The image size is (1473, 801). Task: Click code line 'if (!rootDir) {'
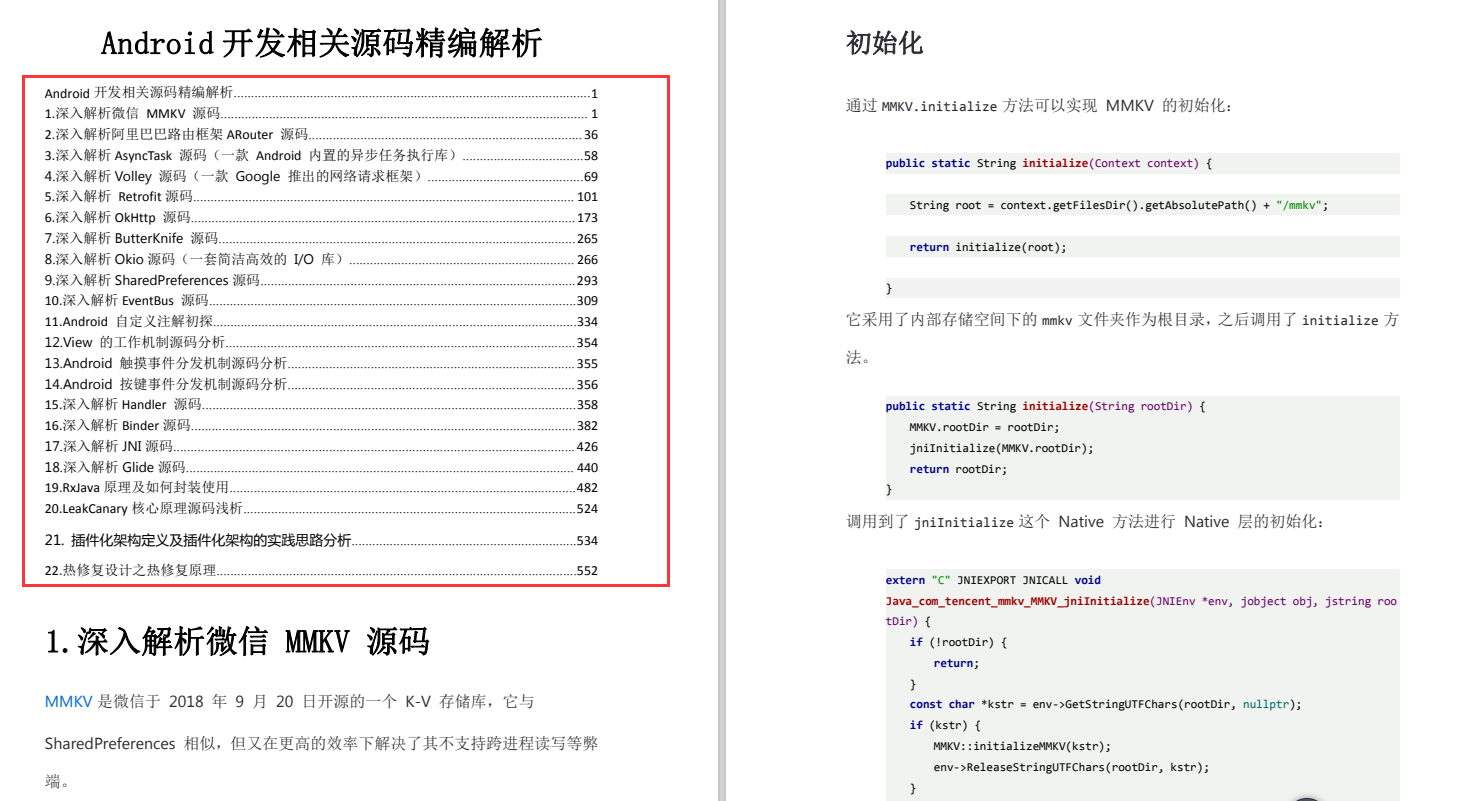[x=958, y=642]
